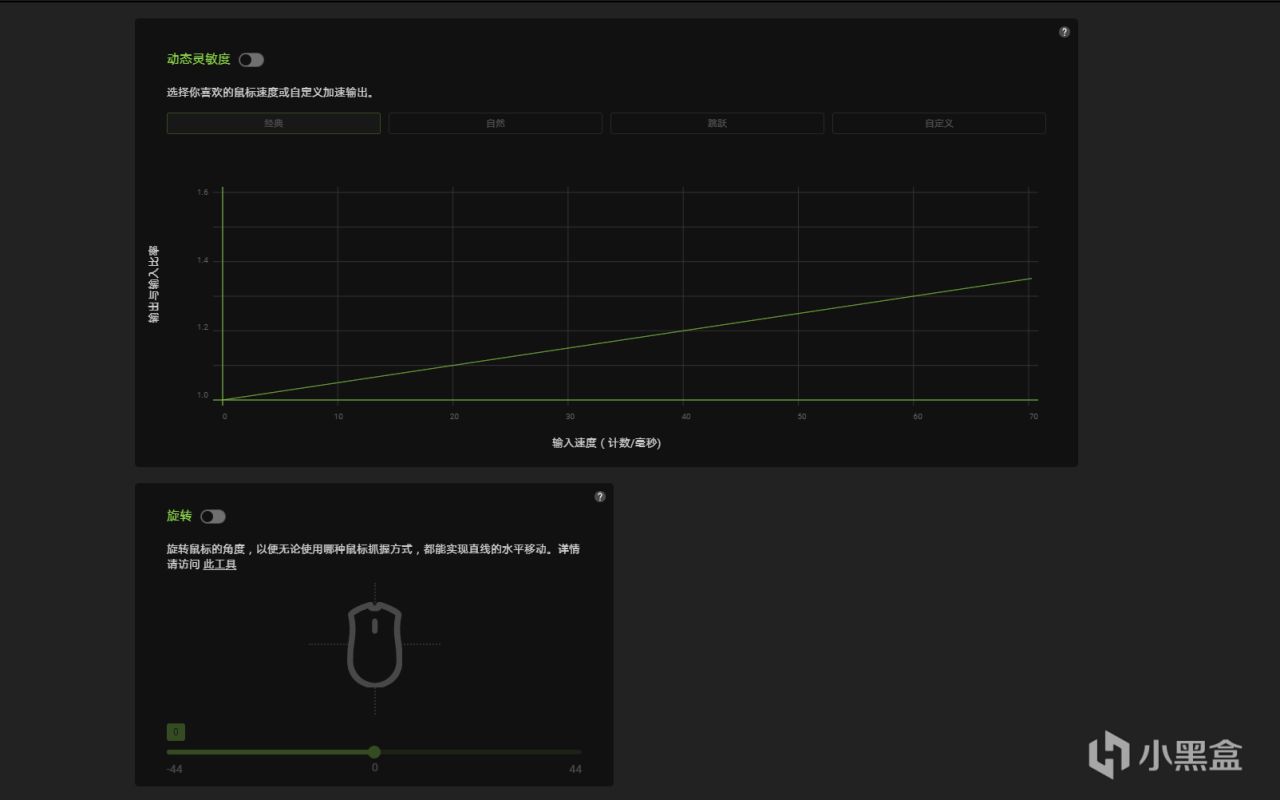Screen dimensions: 1280x800
Task: Click the "-44" slider minimum label
Action: click(174, 769)
